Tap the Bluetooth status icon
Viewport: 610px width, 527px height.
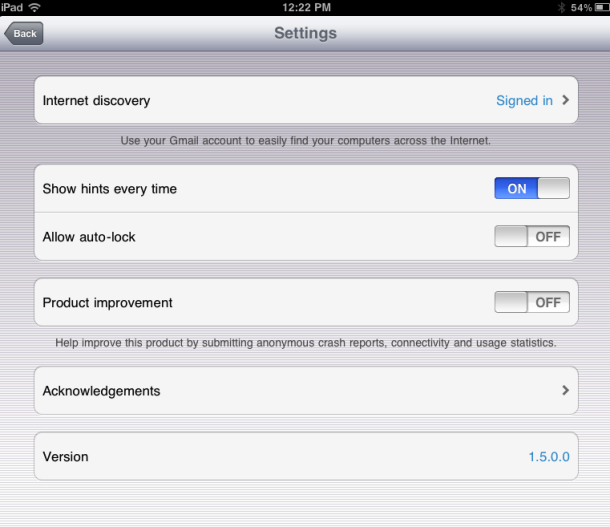tap(561, 7)
